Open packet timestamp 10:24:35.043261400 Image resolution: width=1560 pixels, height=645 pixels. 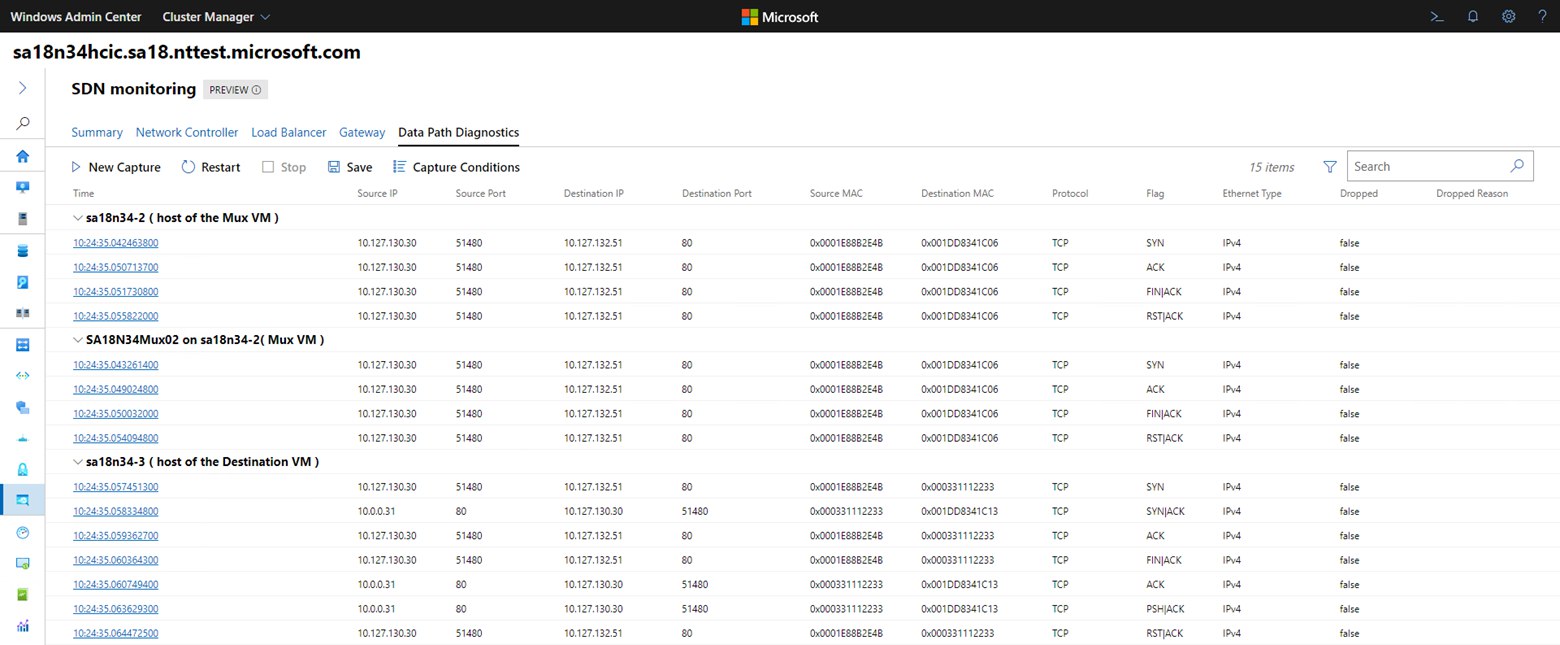[x=116, y=365]
